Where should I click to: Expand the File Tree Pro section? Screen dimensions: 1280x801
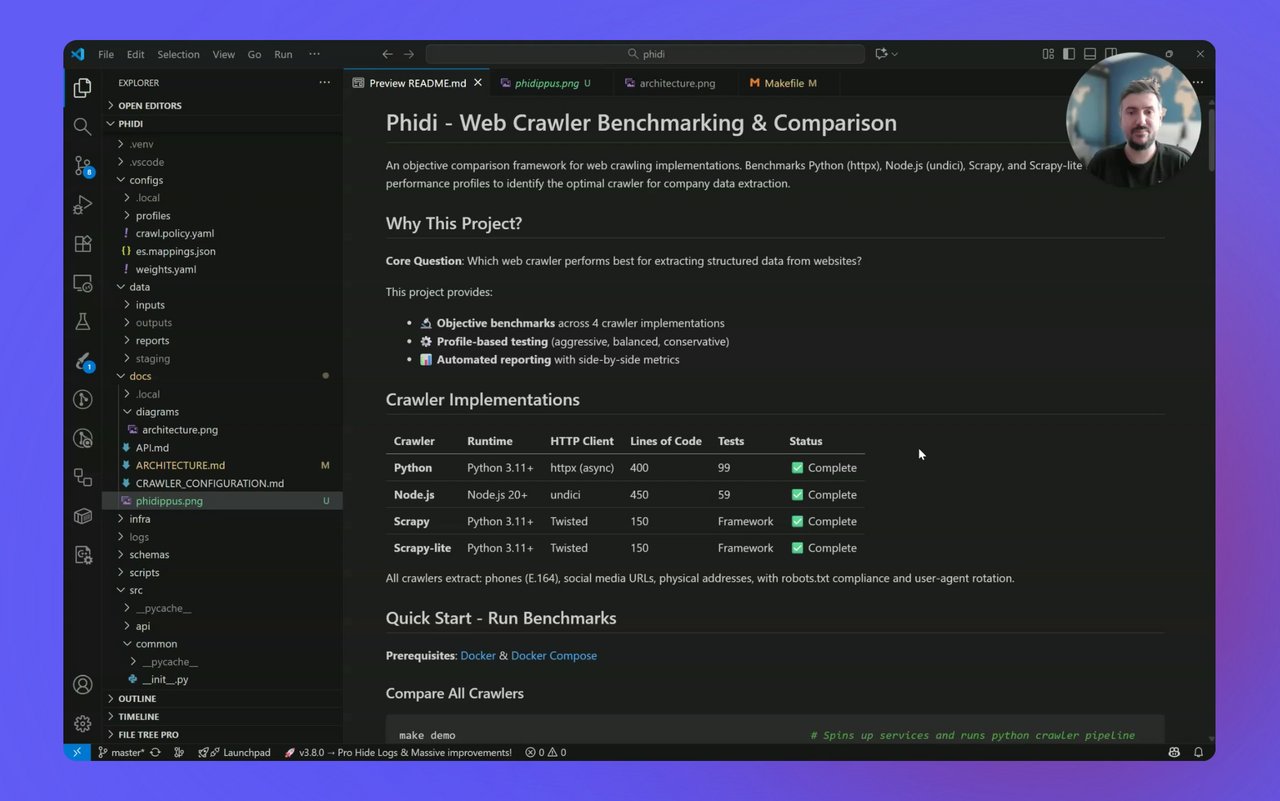pyautogui.click(x=223, y=735)
